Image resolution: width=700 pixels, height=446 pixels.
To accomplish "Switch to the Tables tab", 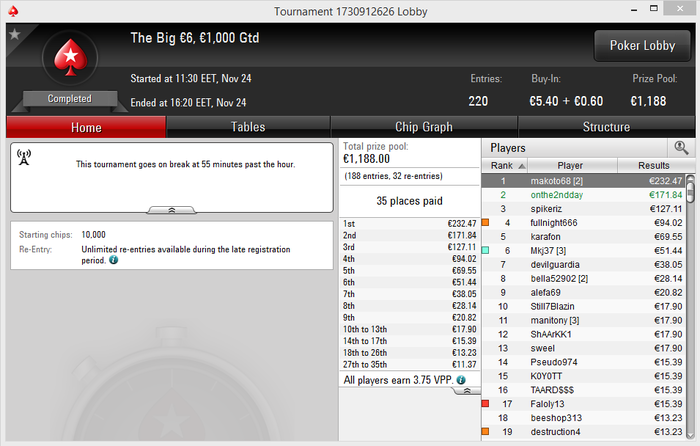I will (x=248, y=127).
